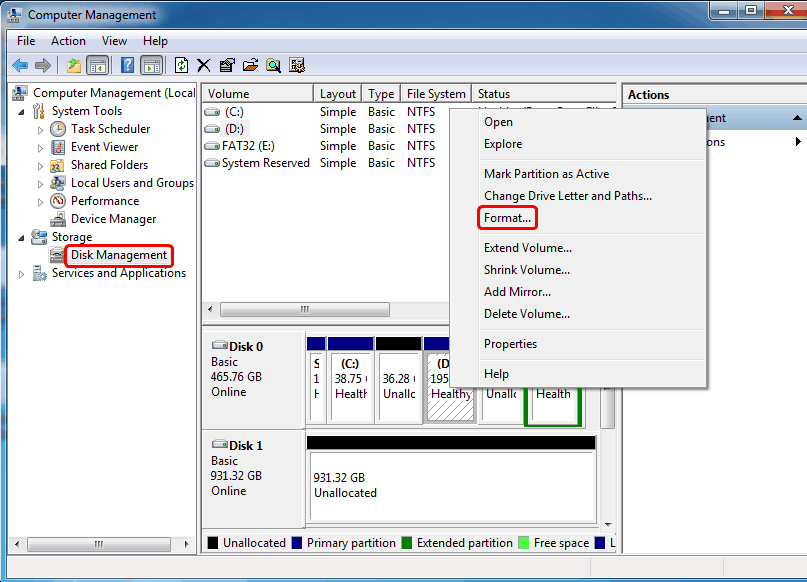Click the Event Viewer icon
Screen dimensions: 807x582
[58, 147]
